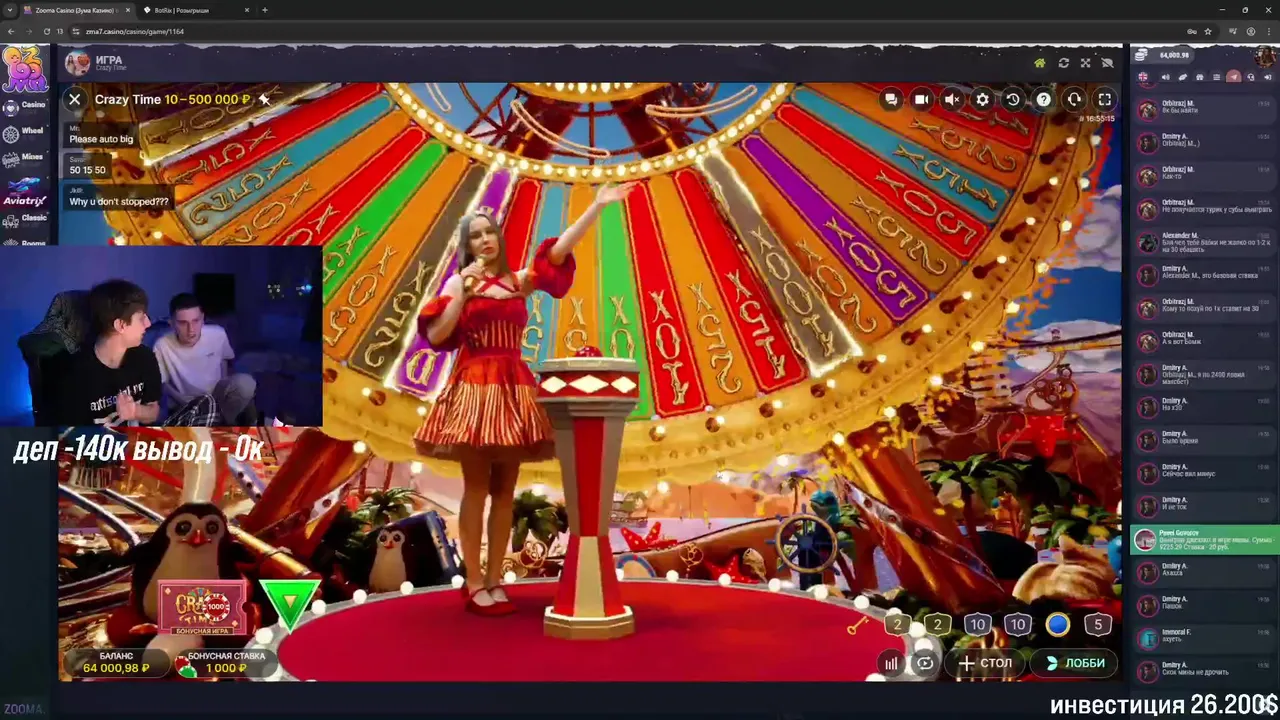Open a new browser tab with plus
This screenshot has height=720, width=1280.
[x=265, y=10]
